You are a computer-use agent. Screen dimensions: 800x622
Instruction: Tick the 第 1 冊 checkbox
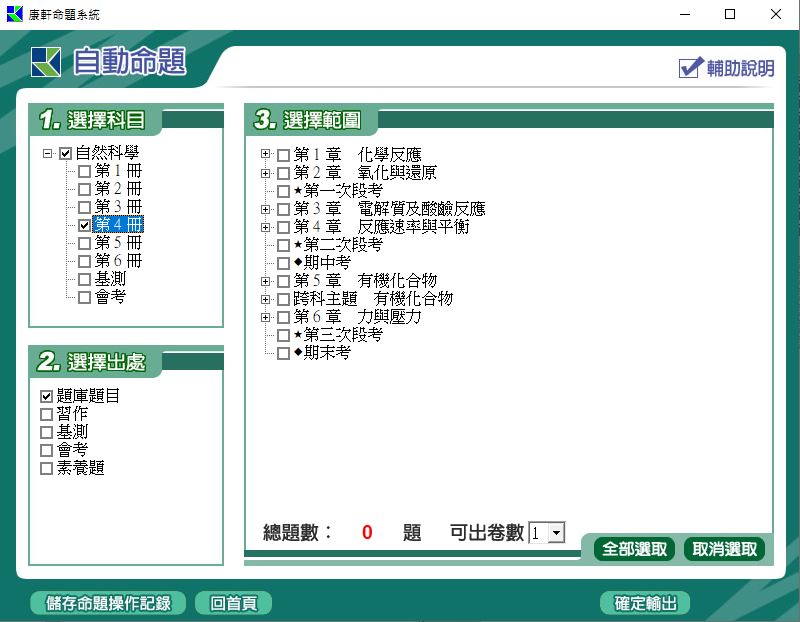(85, 171)
